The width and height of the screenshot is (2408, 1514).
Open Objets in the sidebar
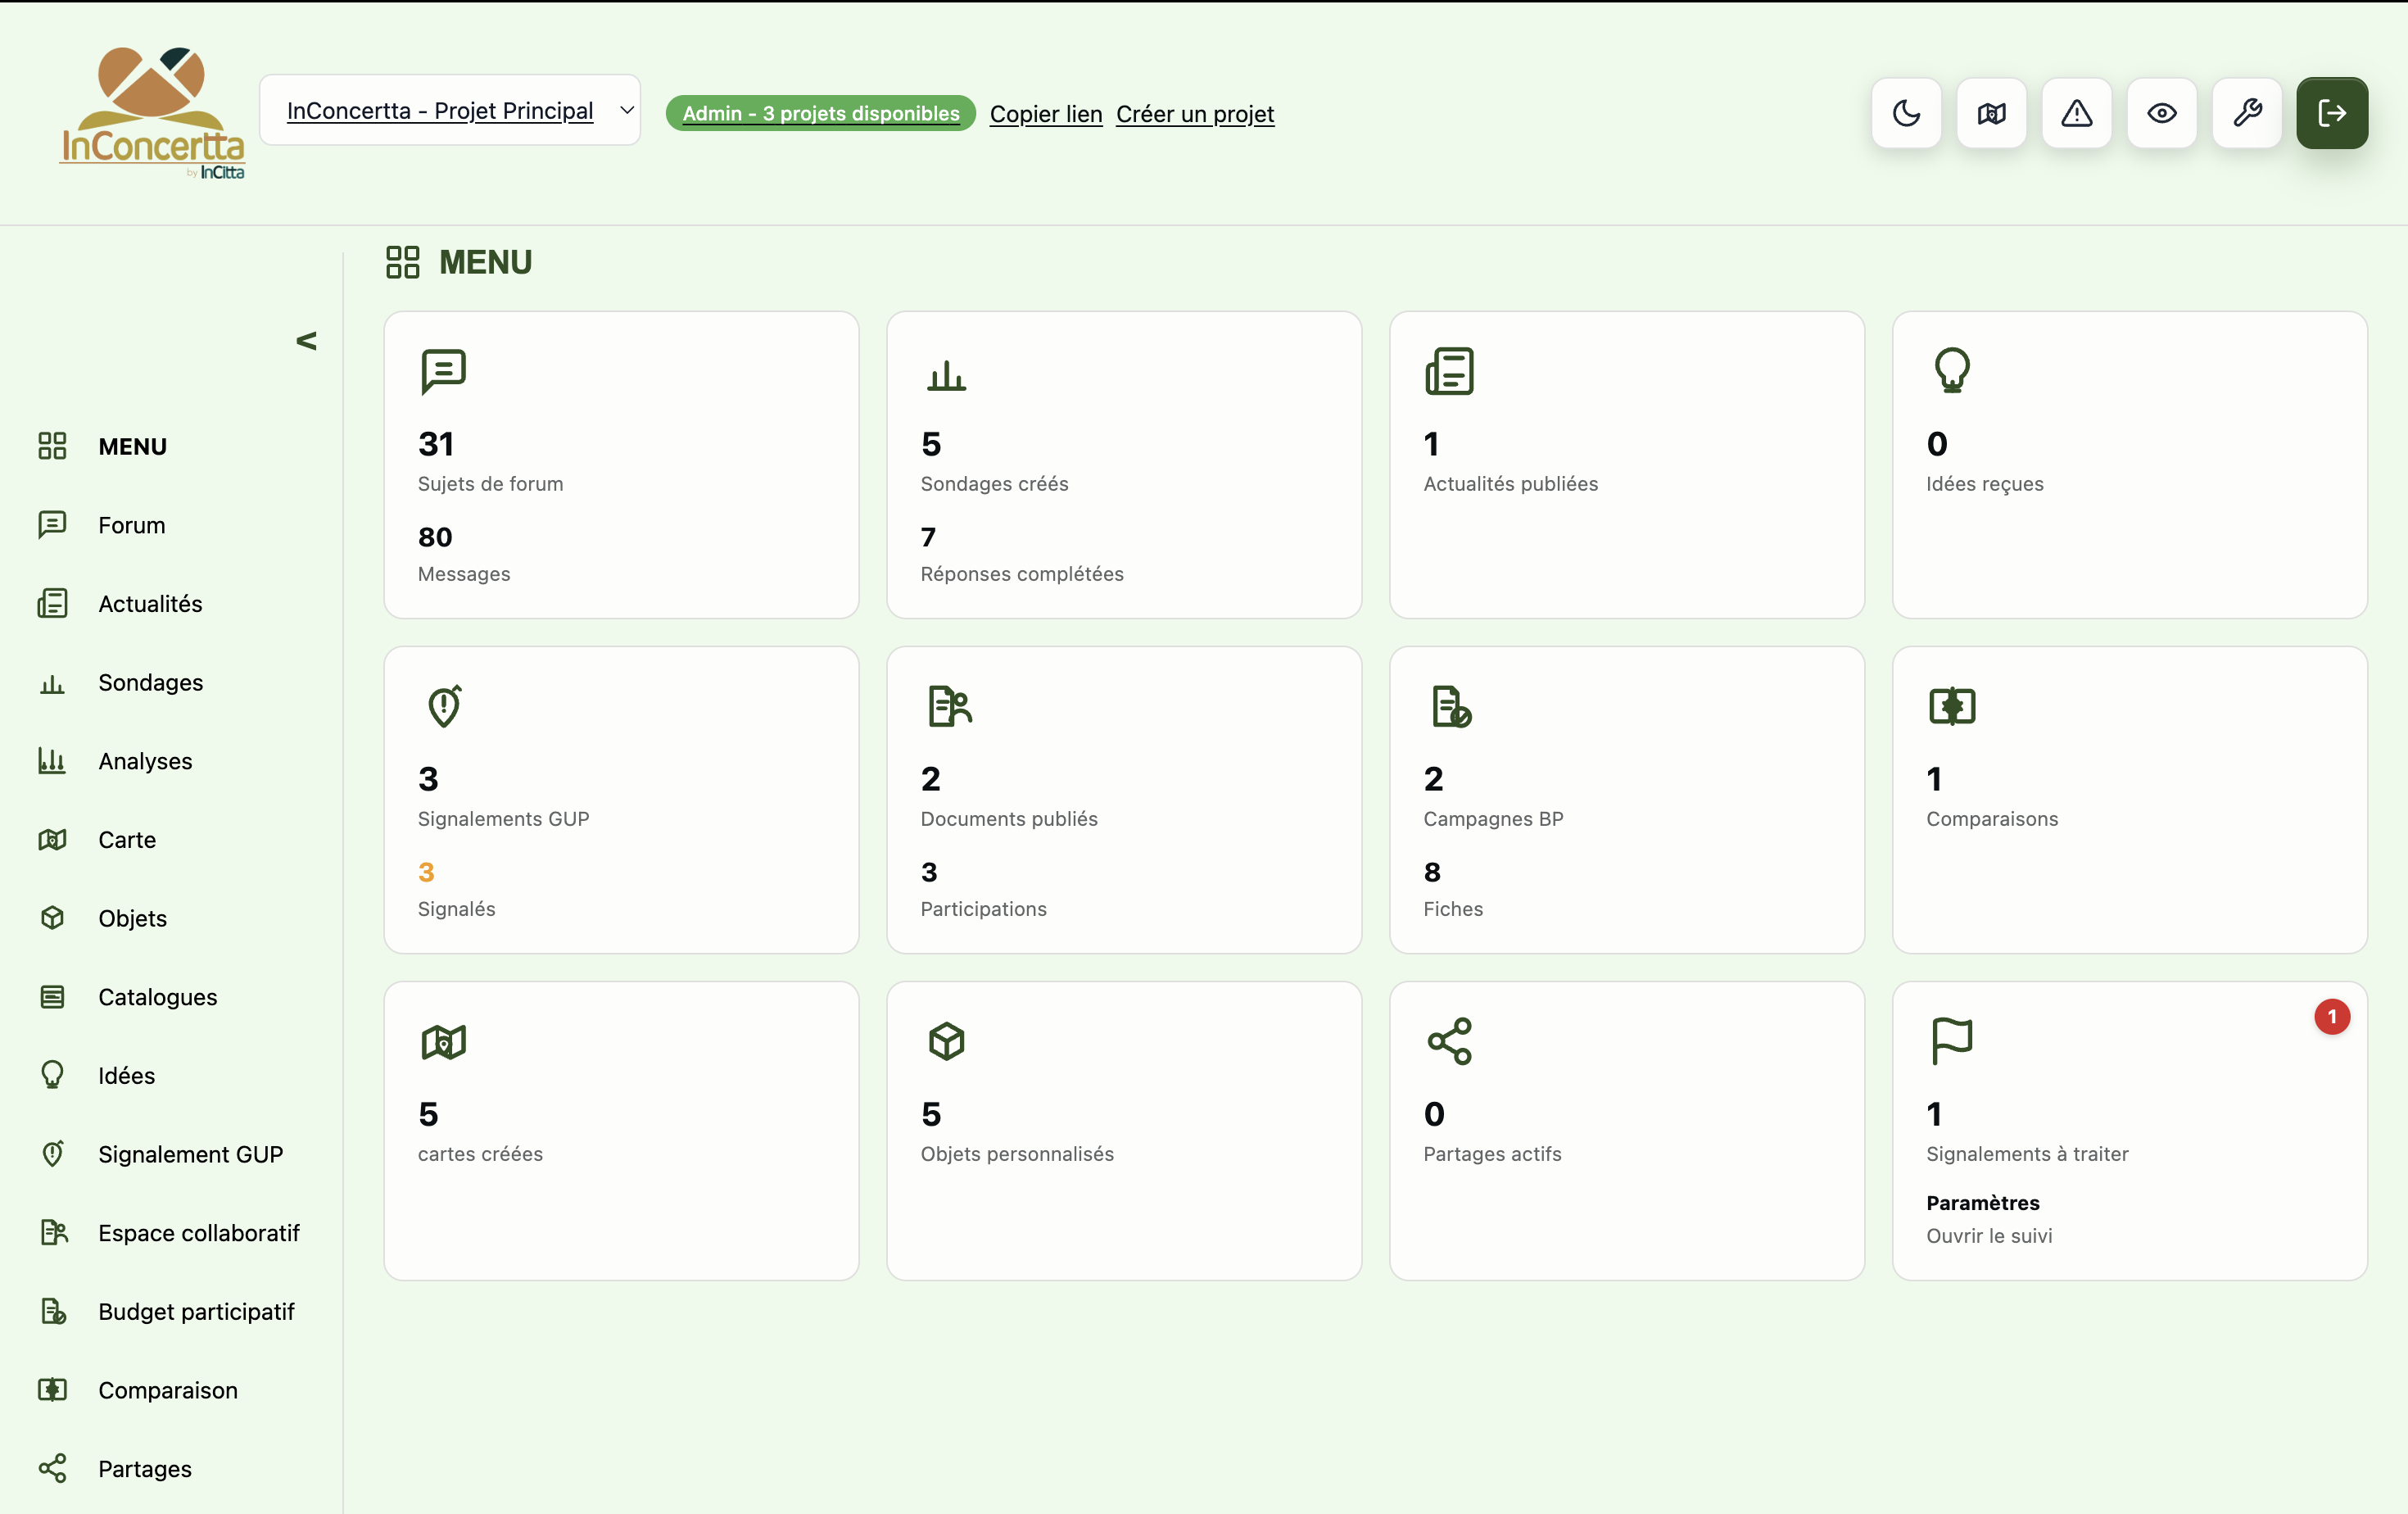click(x=132, y=918)
